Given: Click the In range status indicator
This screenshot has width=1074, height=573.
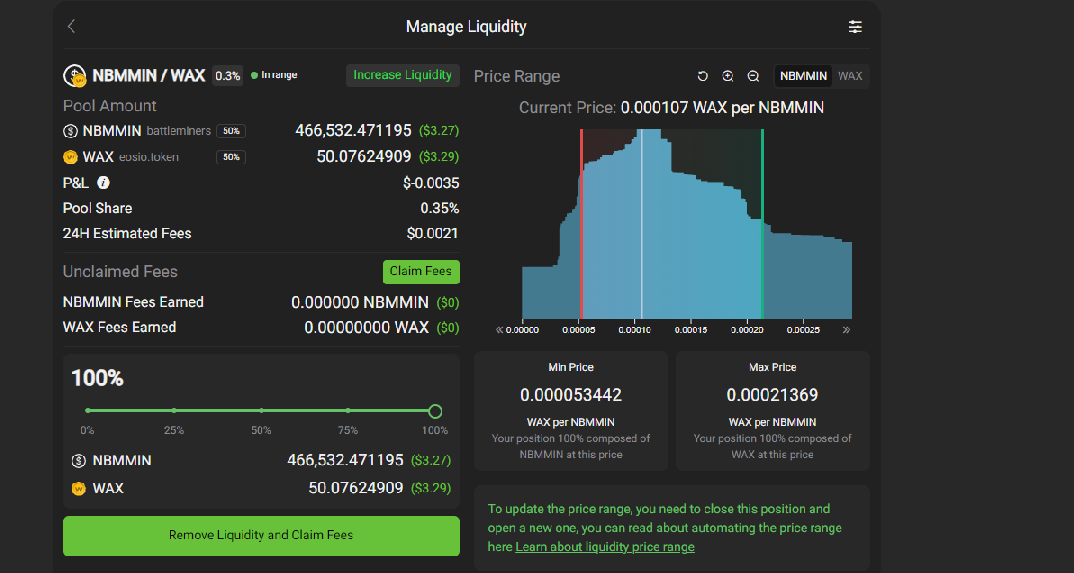Looking at the screenshot, I should click(x=275, y=75).
